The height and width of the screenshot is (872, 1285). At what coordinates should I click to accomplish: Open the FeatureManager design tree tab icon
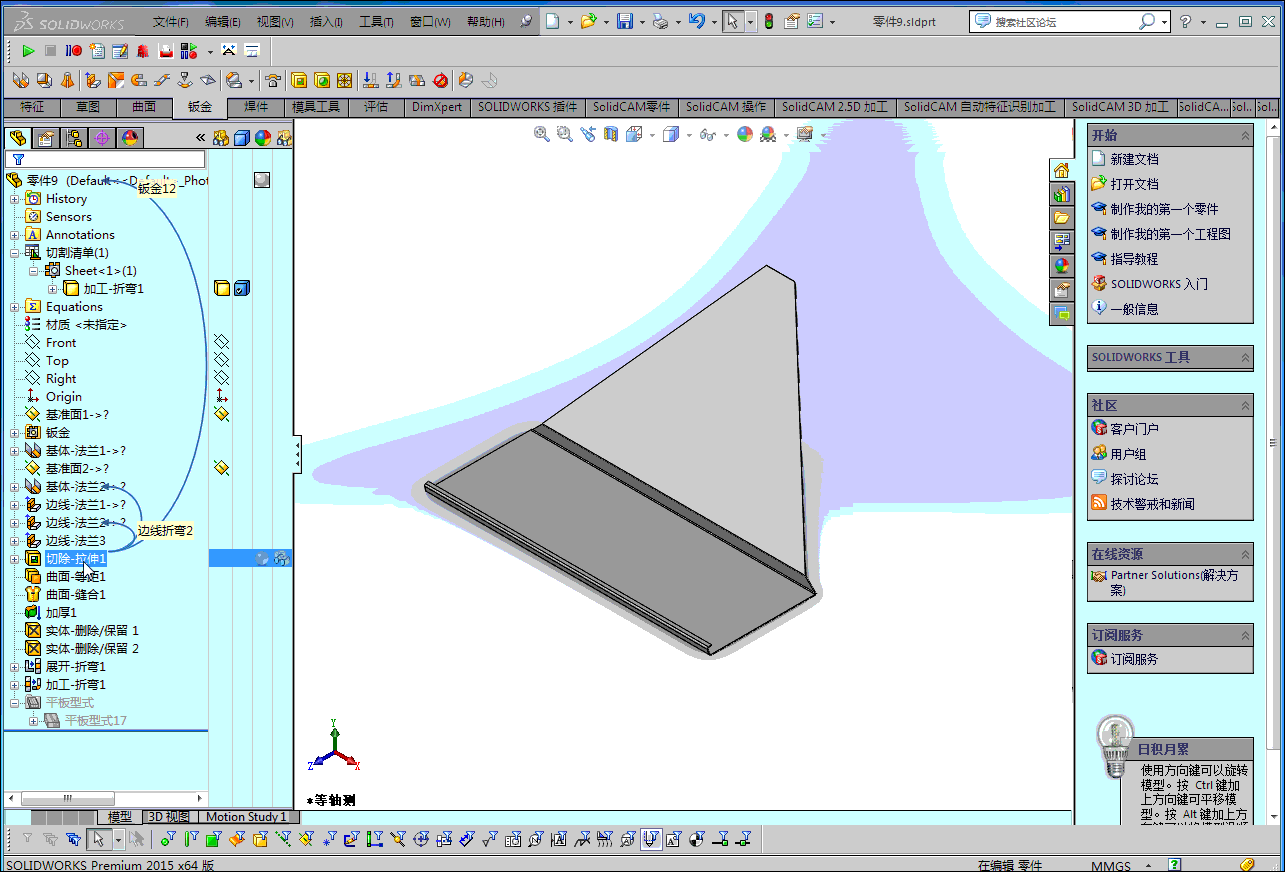17,138
